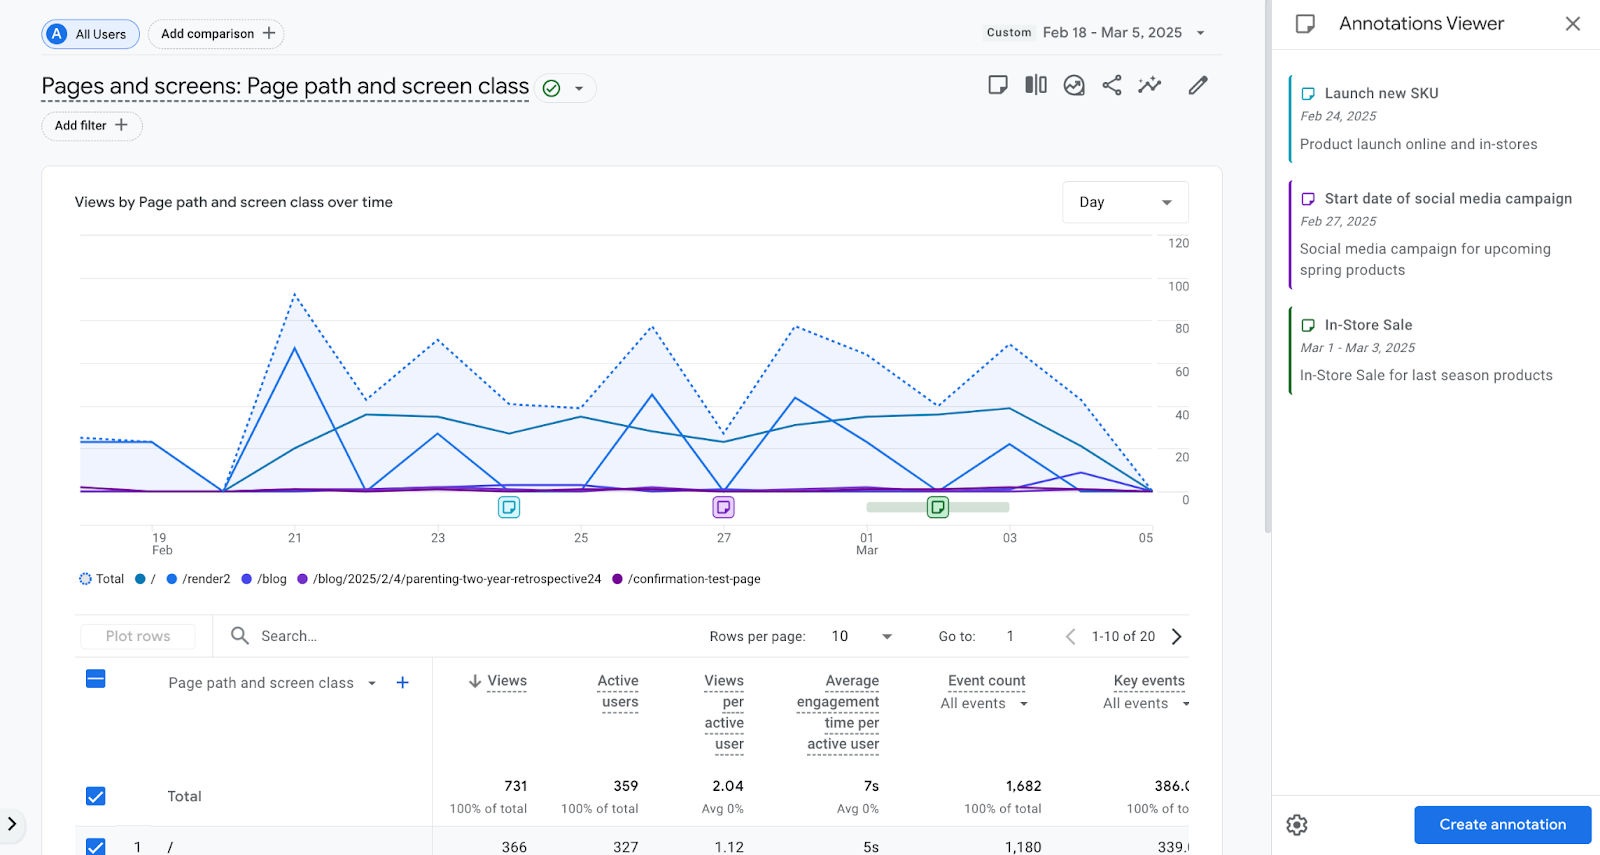Uncheck the Total row checkbox
This screenshot has width=1600, height=855.
click(96, 796)
